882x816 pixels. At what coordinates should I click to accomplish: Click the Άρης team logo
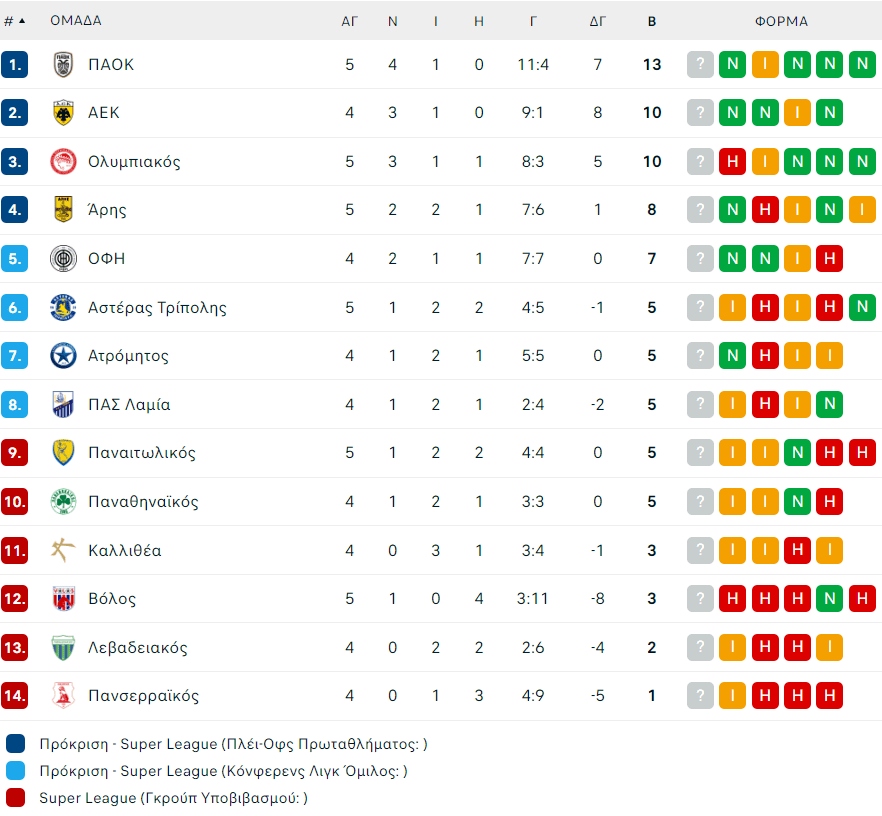(x=64, y=210)
